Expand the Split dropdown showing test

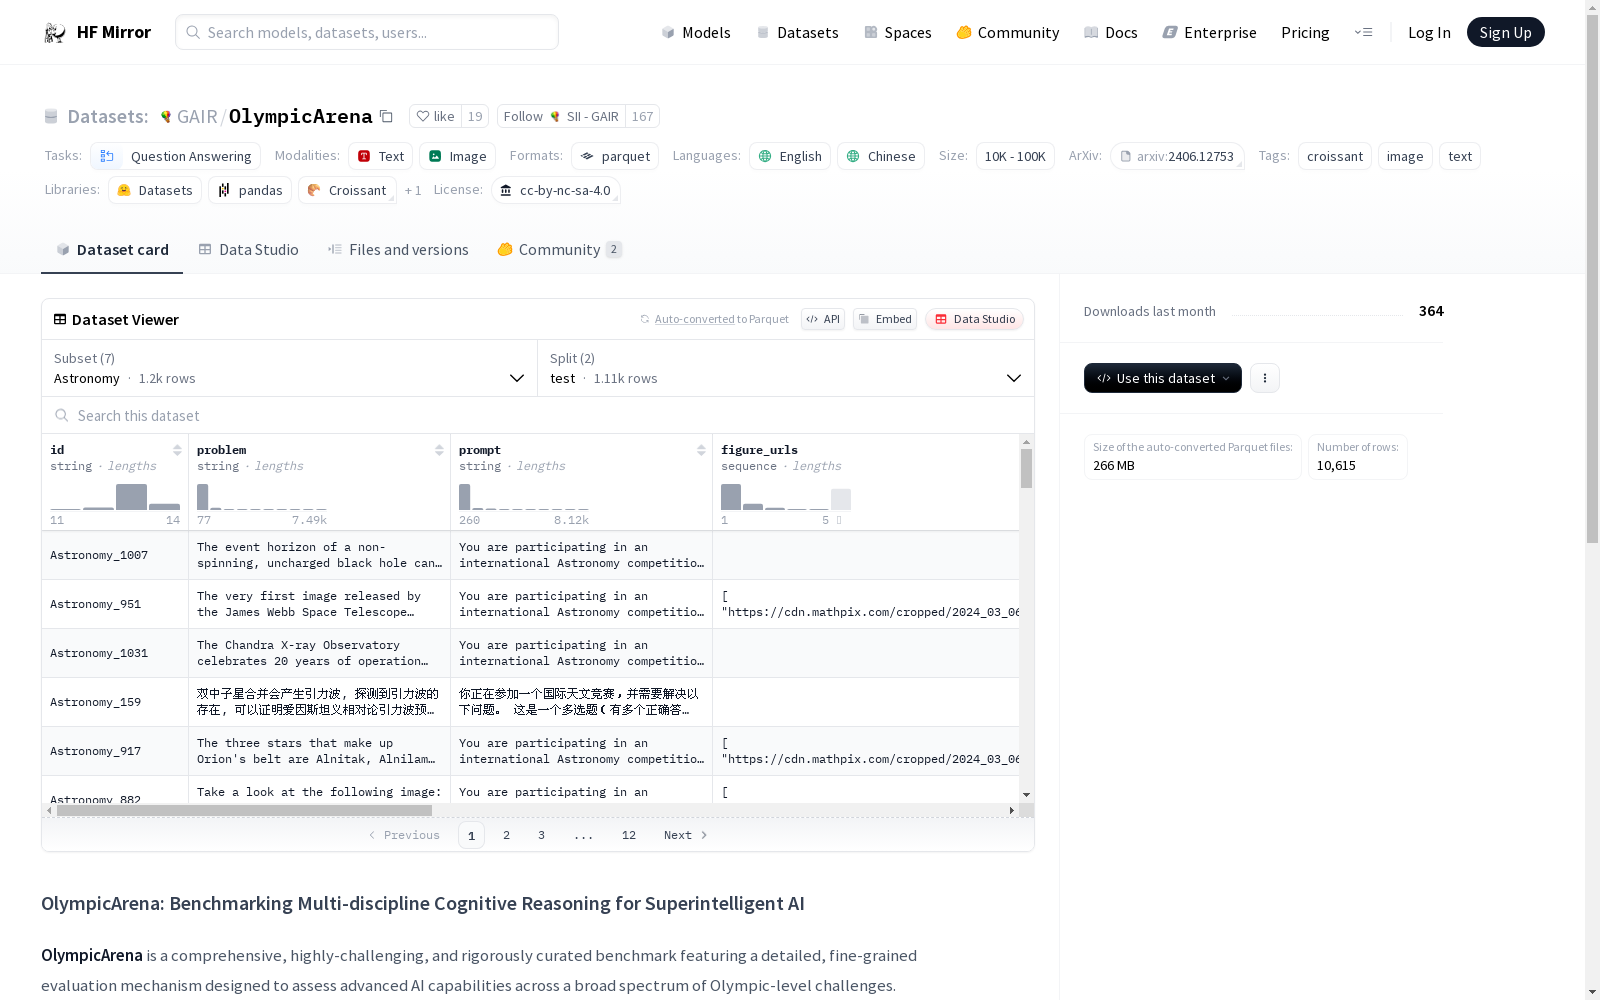click(786, 368)
